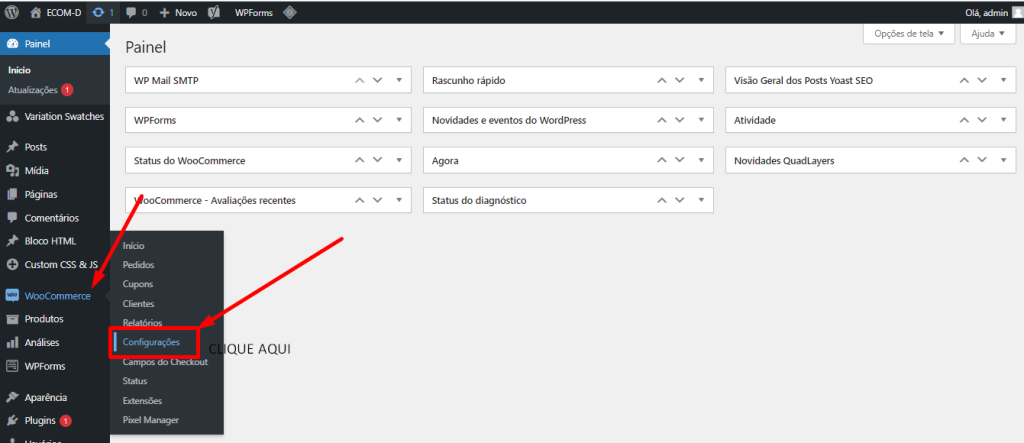1024x443 pixels.
Task: Toggle the Status do diagnóstico panel triangle
Action: pos(701,200)
